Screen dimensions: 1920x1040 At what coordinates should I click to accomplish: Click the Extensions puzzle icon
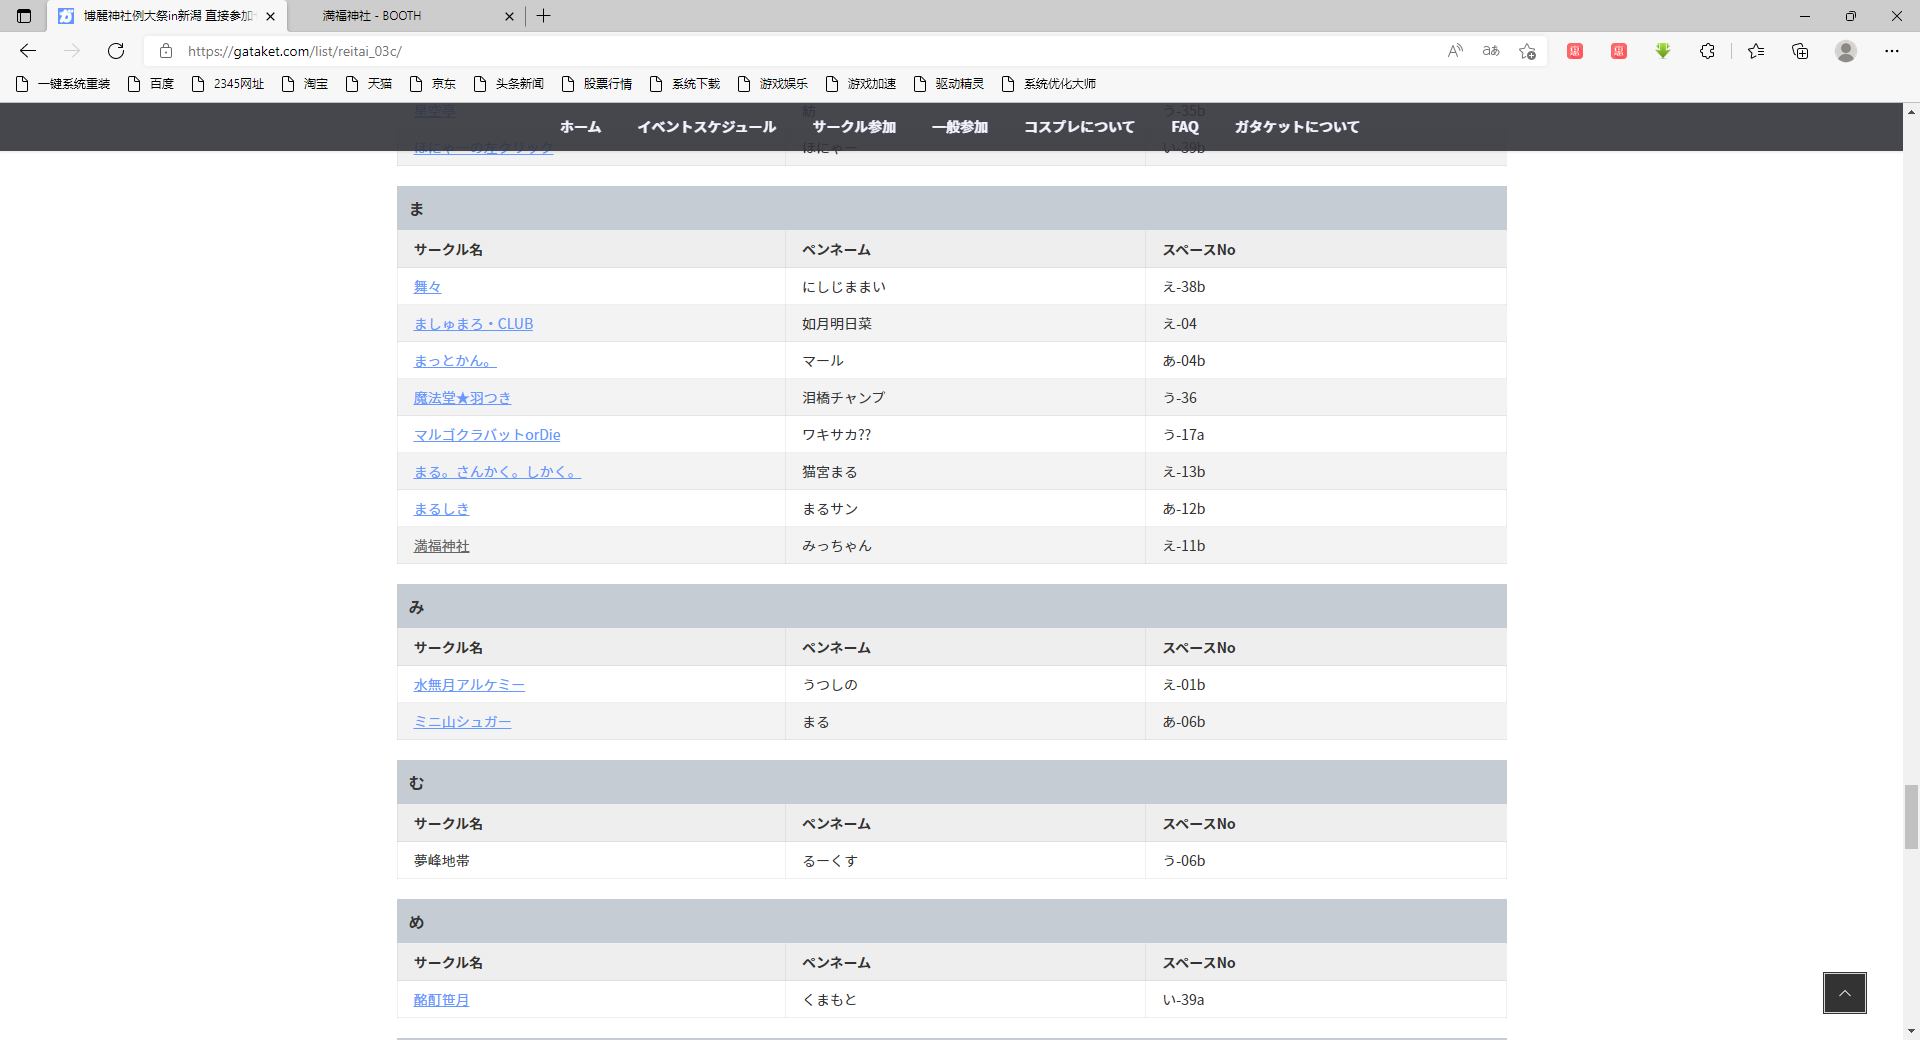pos(1707,51)
